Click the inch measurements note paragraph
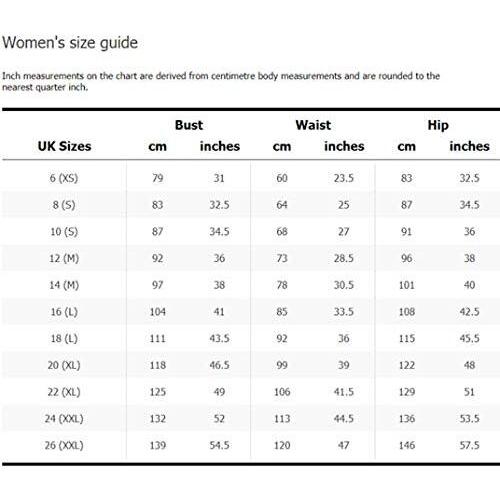The width and height of the screenshot is (500, 500). point(221,81)
